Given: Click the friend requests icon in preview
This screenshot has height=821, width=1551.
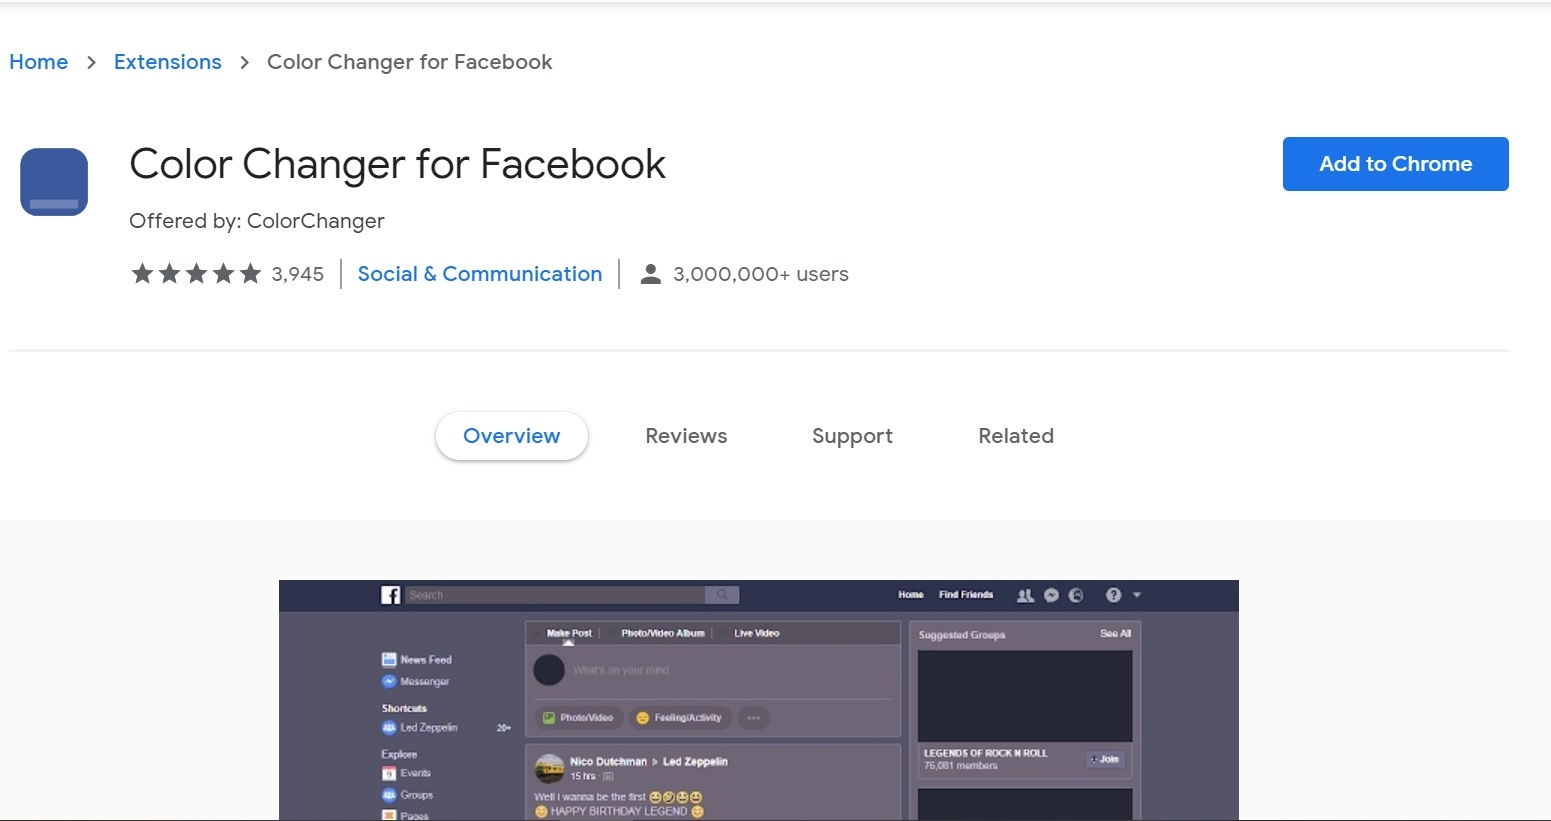Looking at the screenshot, I should (1025, 595).
